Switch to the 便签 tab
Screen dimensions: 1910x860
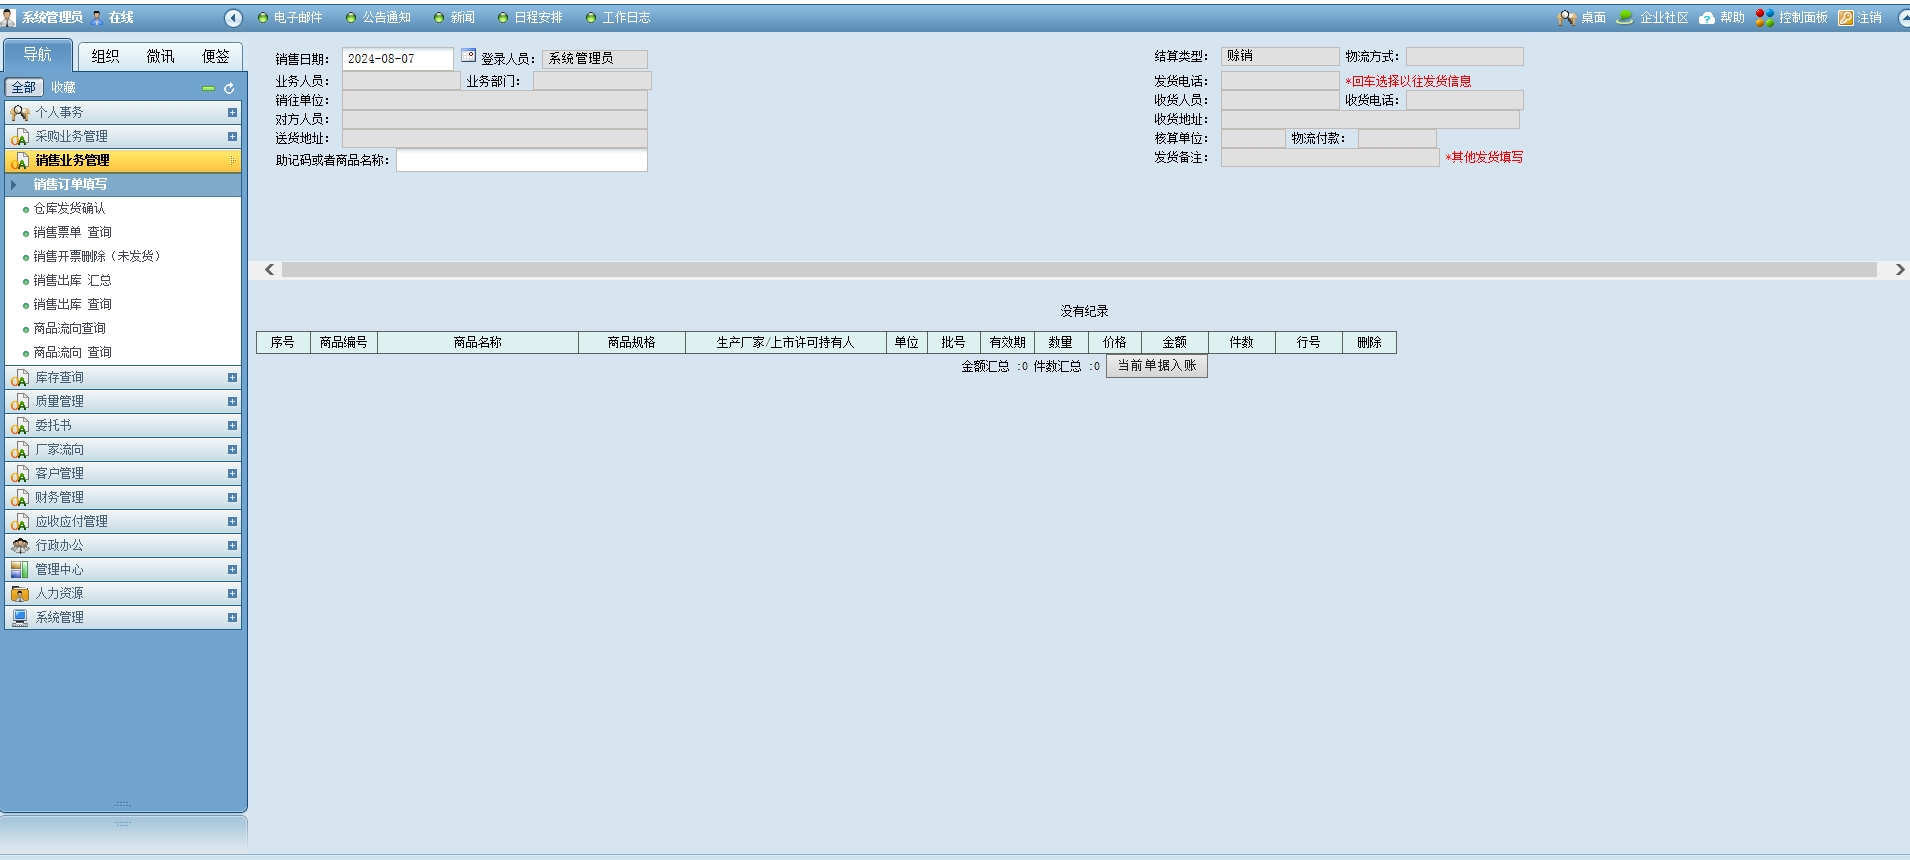pyautogui.click(x=215, y=57)
